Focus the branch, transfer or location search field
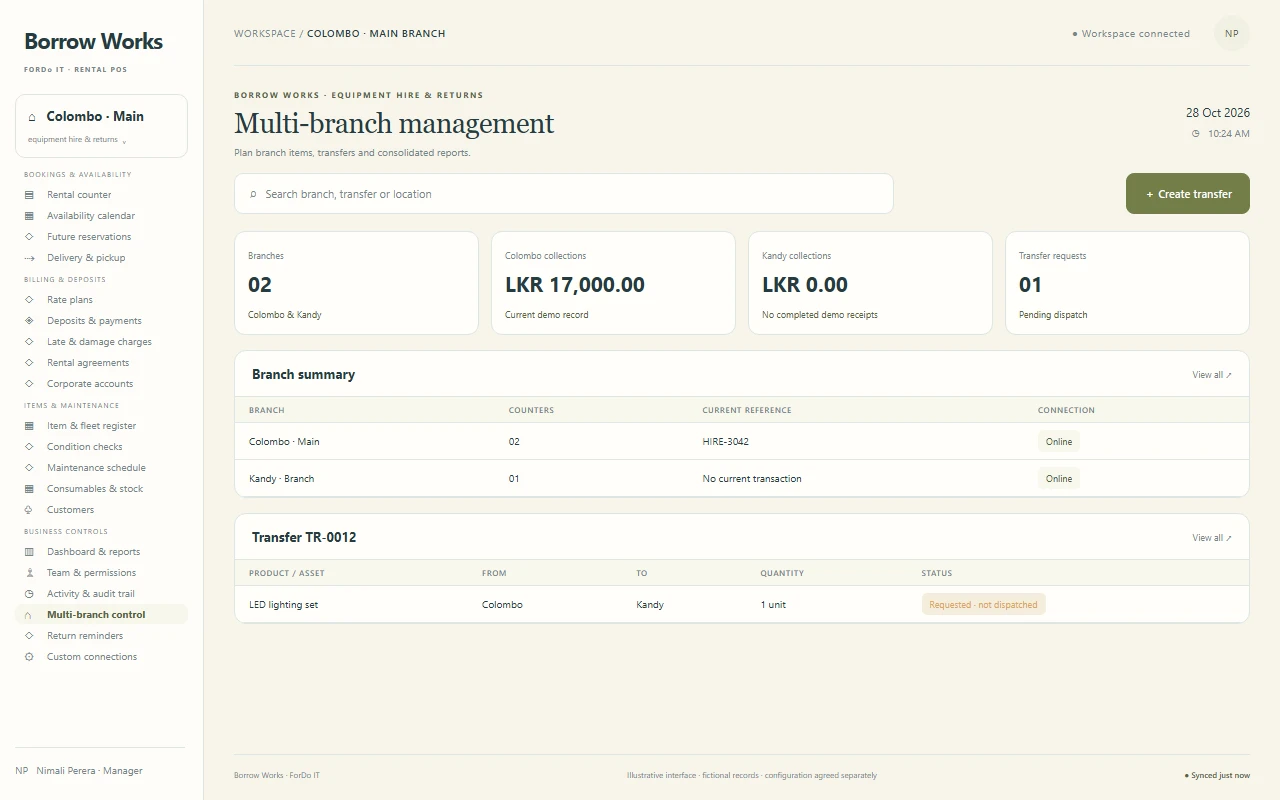 coord(564,194)
